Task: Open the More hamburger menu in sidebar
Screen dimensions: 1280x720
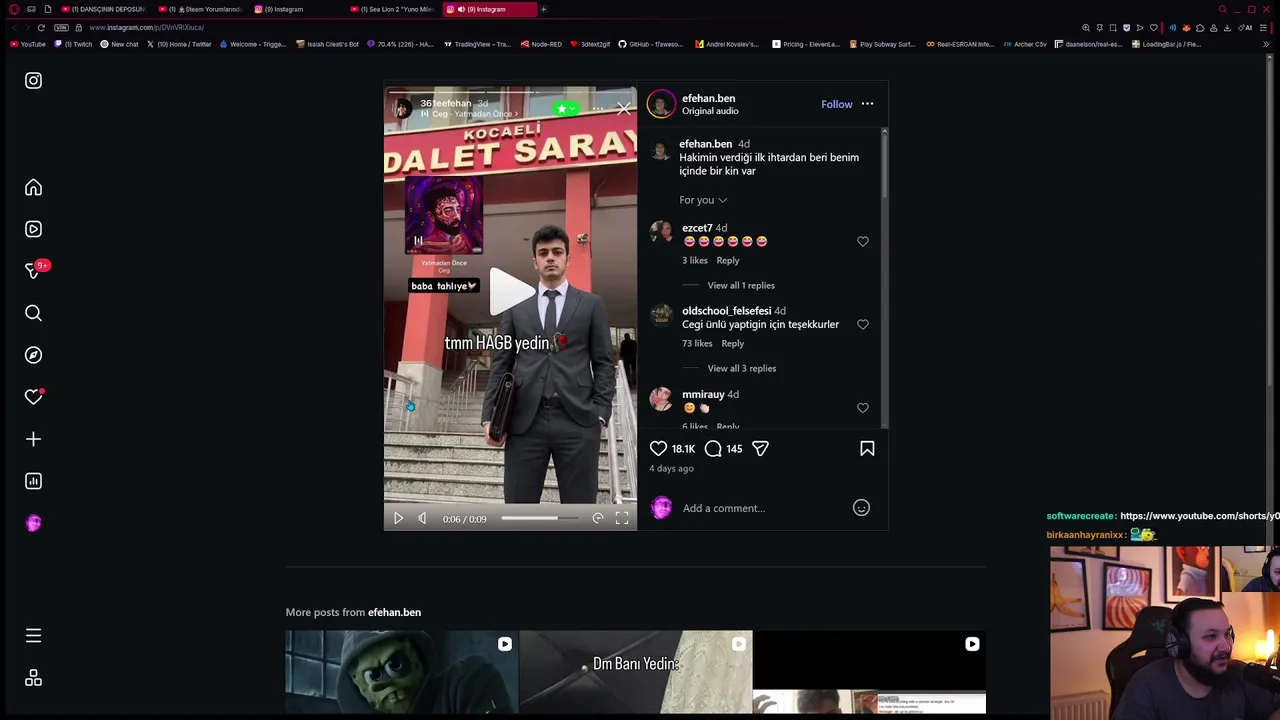Action: [x=33, y=636]
